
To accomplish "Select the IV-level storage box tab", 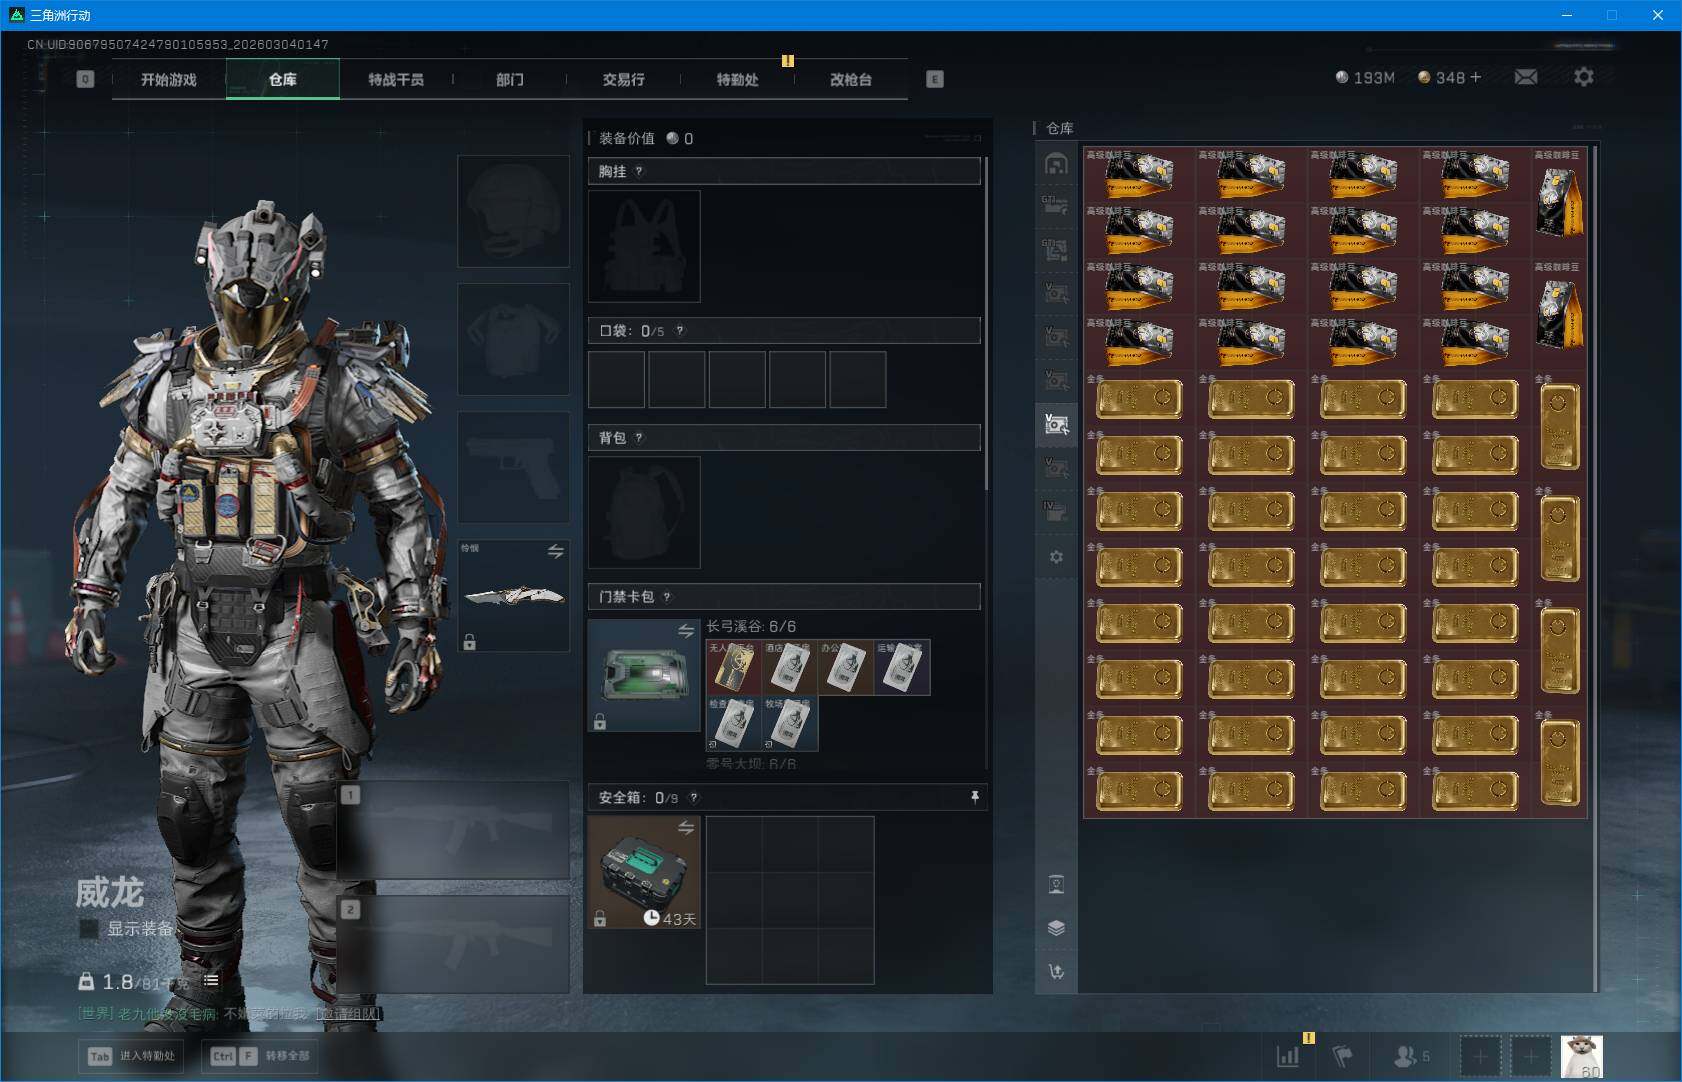I will pos(1056,511).
